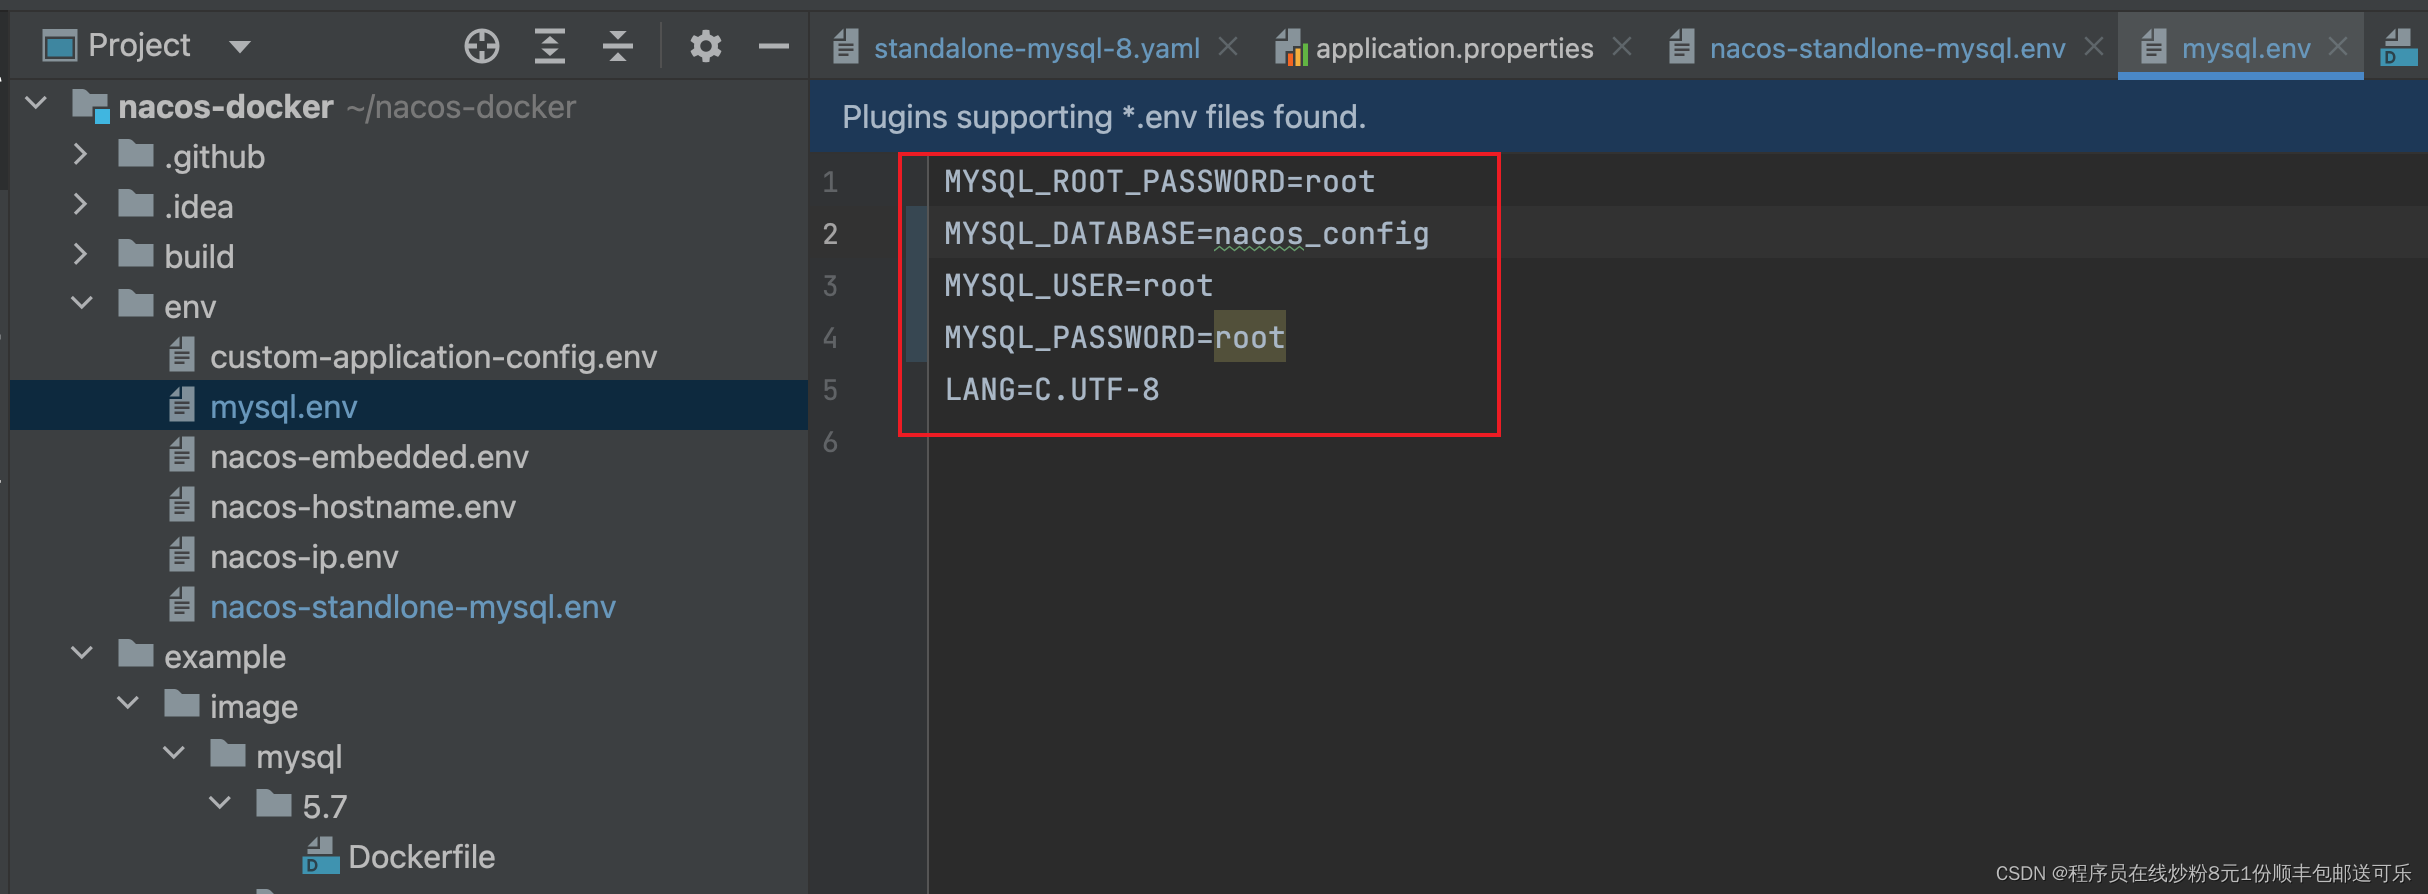Switch to application.properties tab

click(1454, 48)
